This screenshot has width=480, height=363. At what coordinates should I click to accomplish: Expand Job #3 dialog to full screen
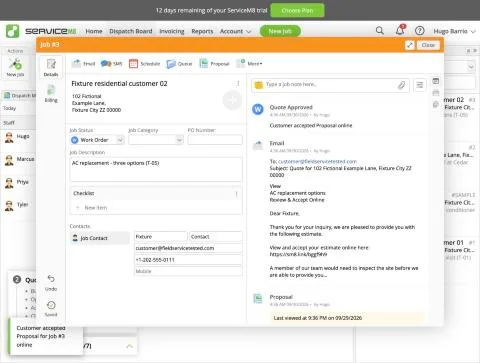coord(409,45)
